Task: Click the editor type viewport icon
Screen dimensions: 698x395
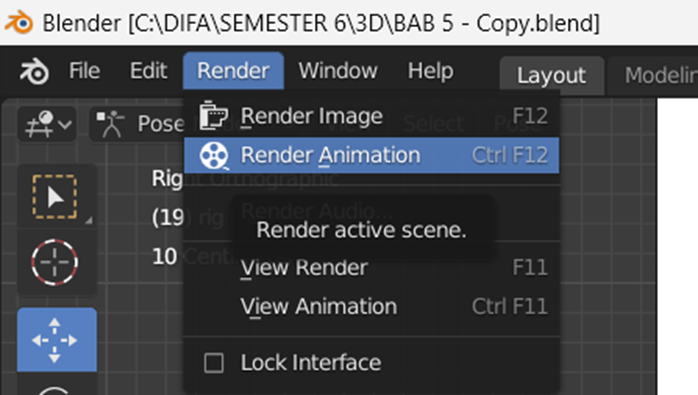Action: click(41, 124)
